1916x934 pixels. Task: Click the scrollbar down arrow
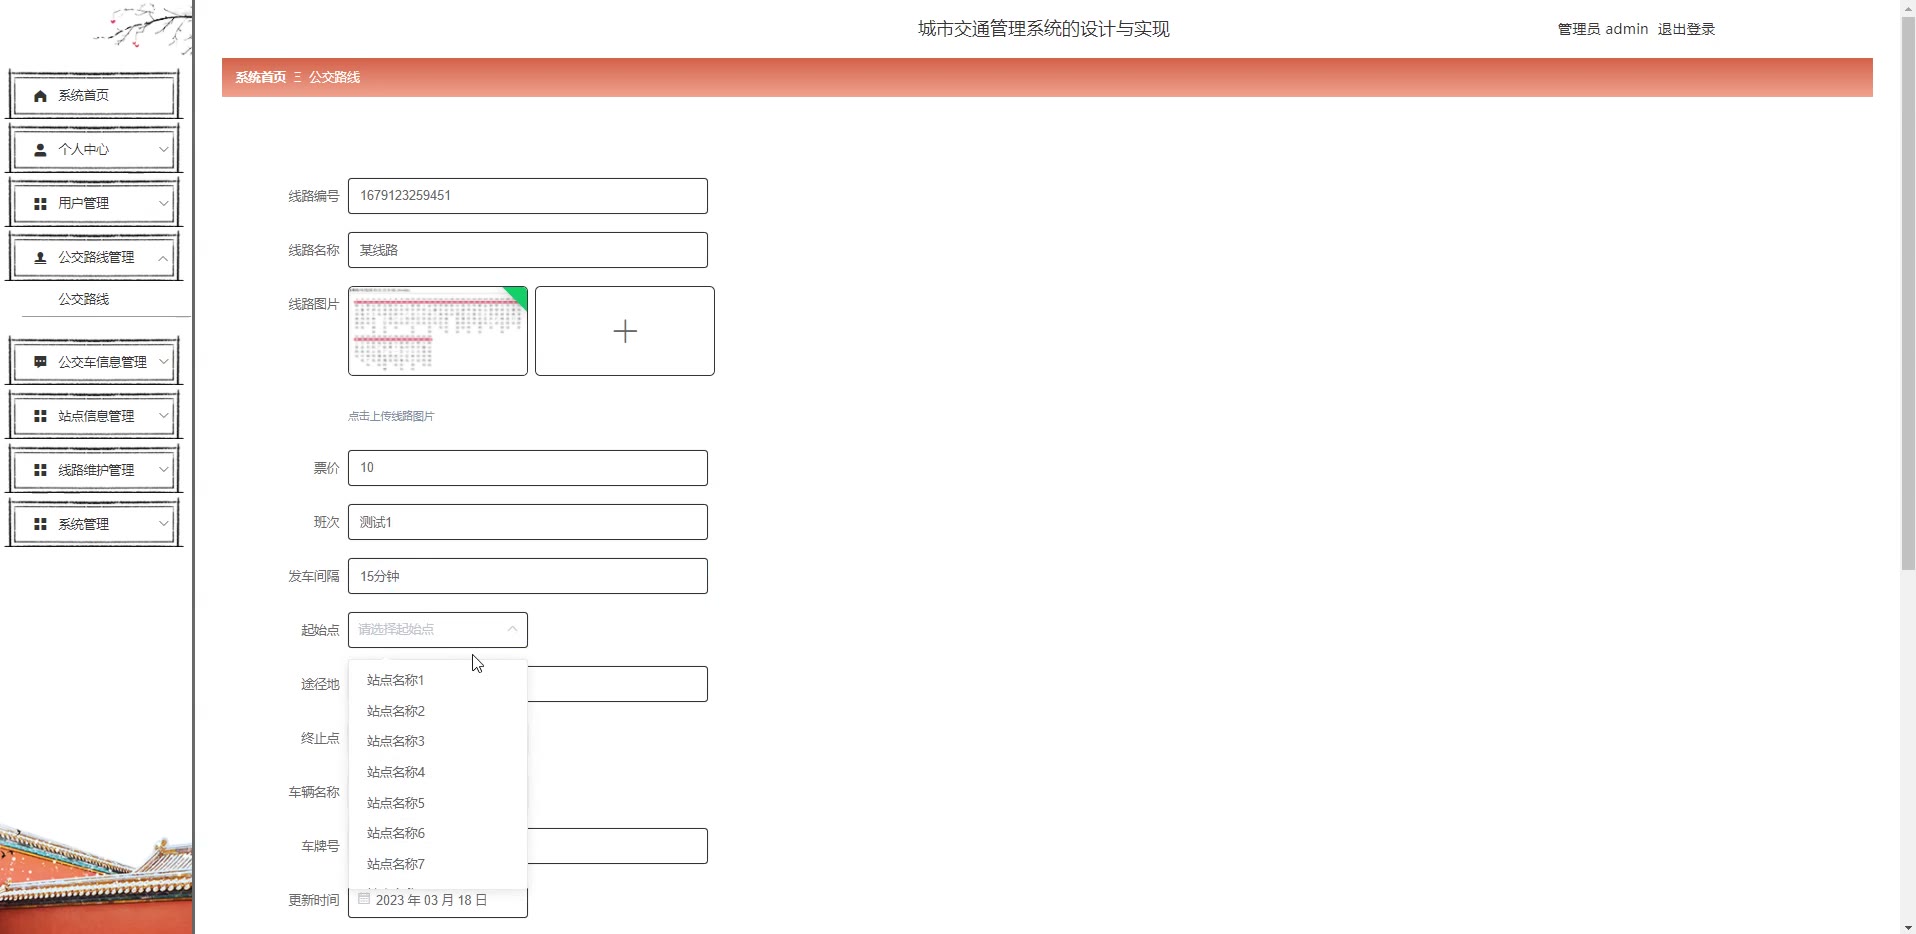(x=1908, y=926)
